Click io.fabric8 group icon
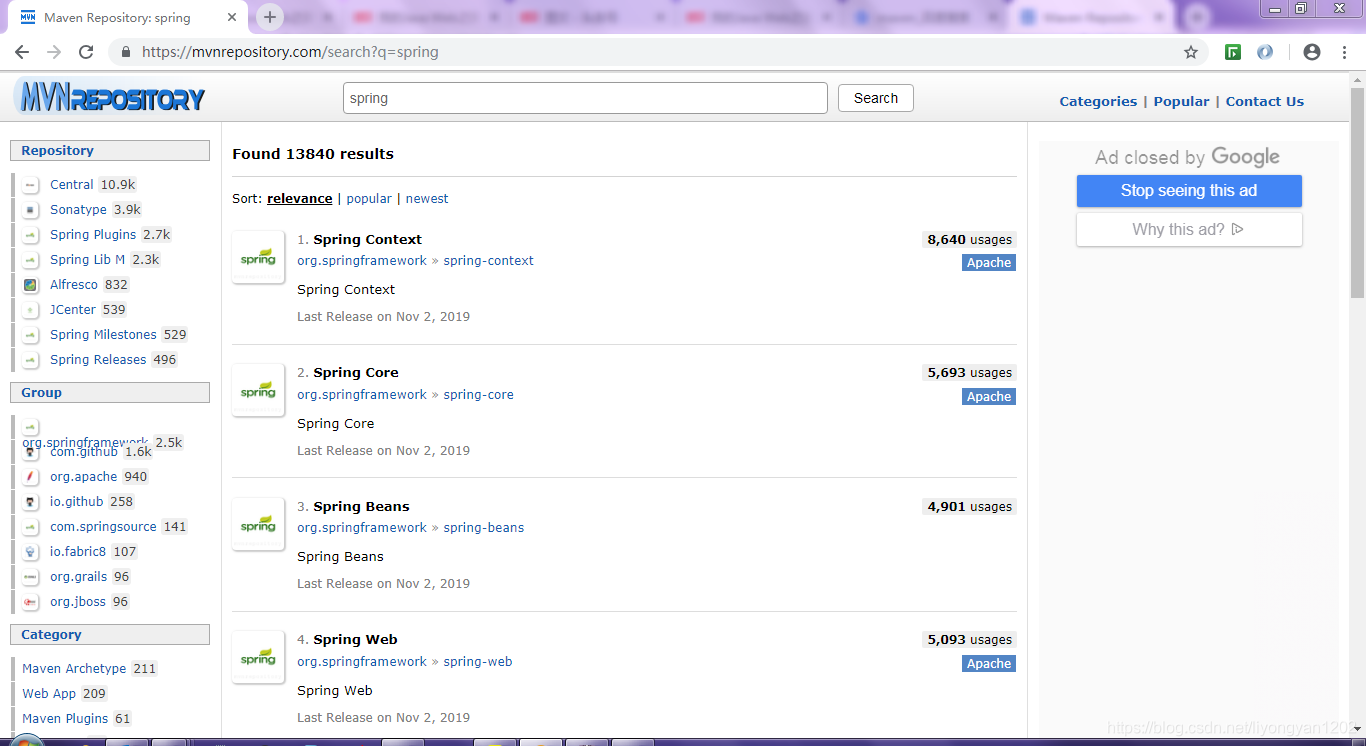1366x746 pixels. pos(31,552)
